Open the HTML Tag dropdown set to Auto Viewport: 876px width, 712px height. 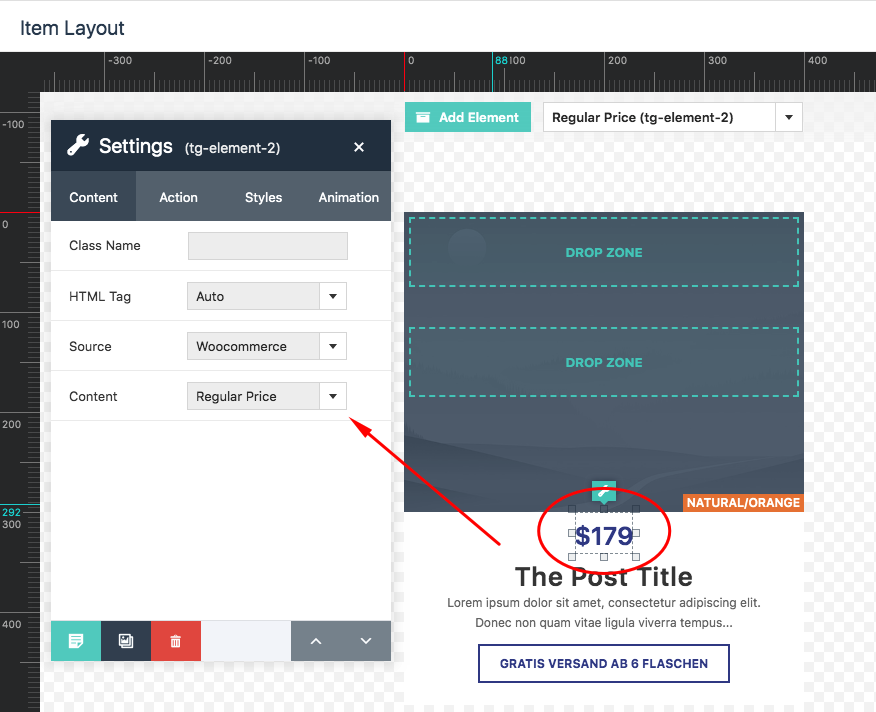pos(266,297)
